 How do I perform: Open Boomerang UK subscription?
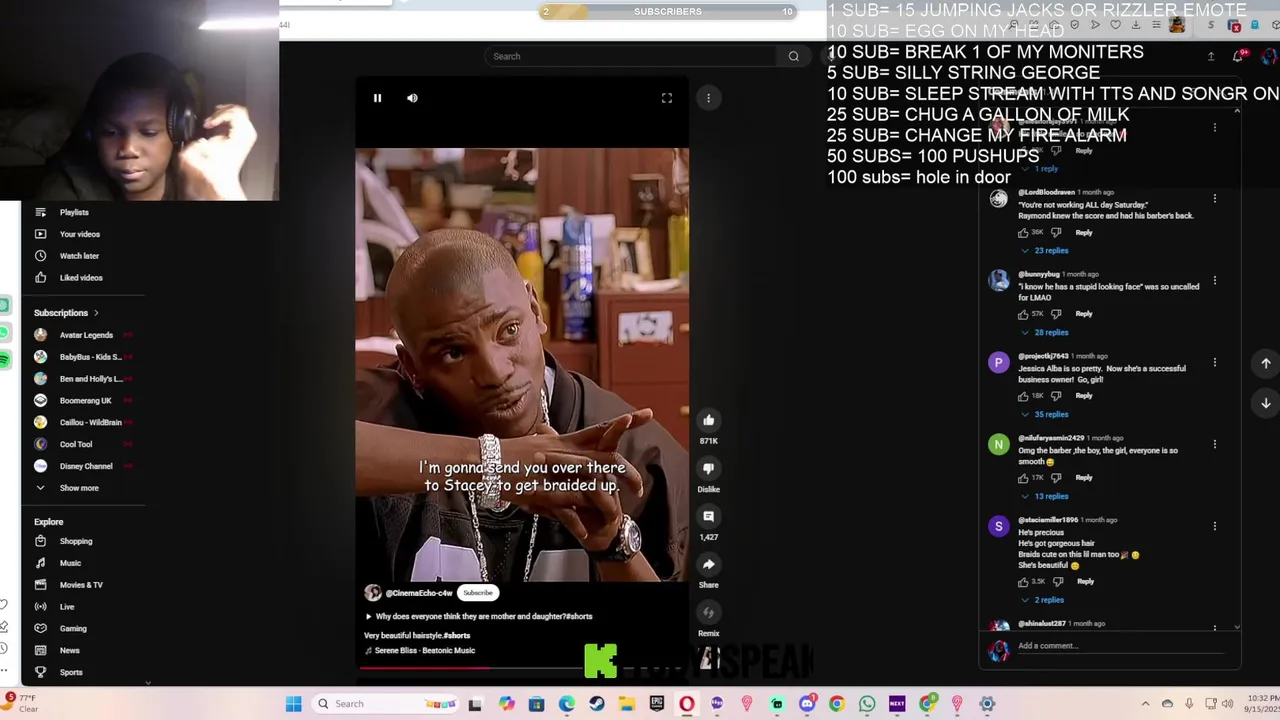(x=84, y=401)
